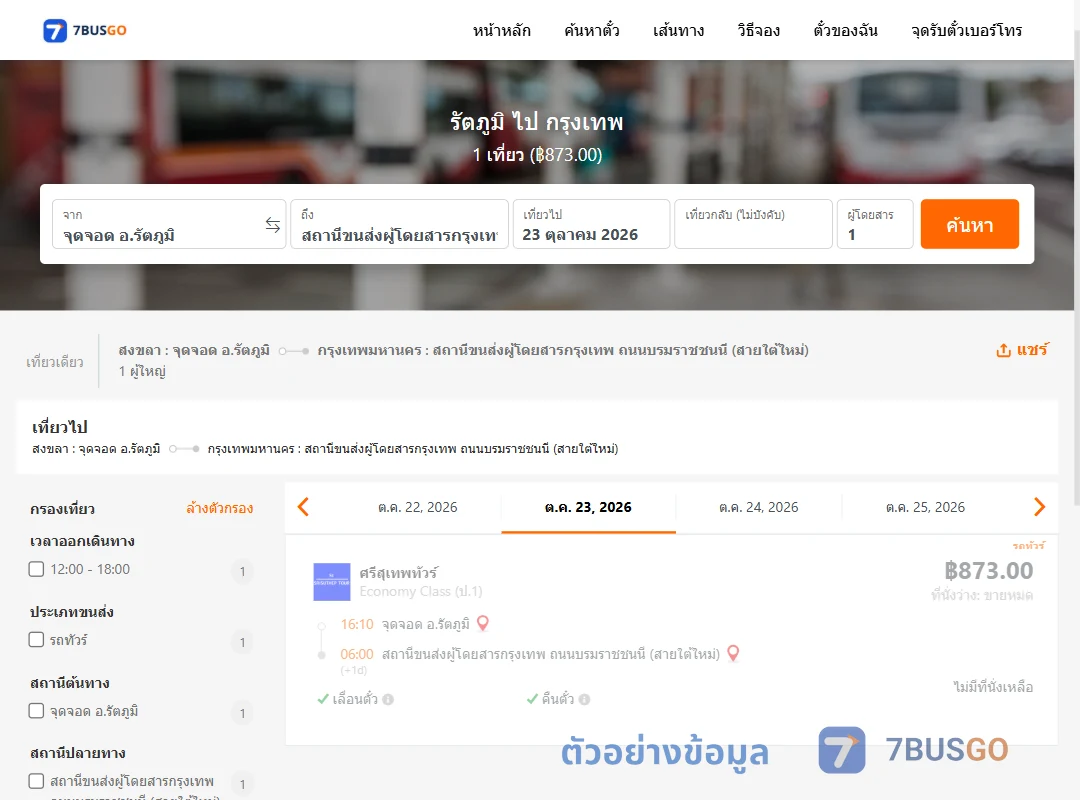Click the ถึง destination field
The height and width of the screenshot is (800, 1080).
tap(399, 224)
